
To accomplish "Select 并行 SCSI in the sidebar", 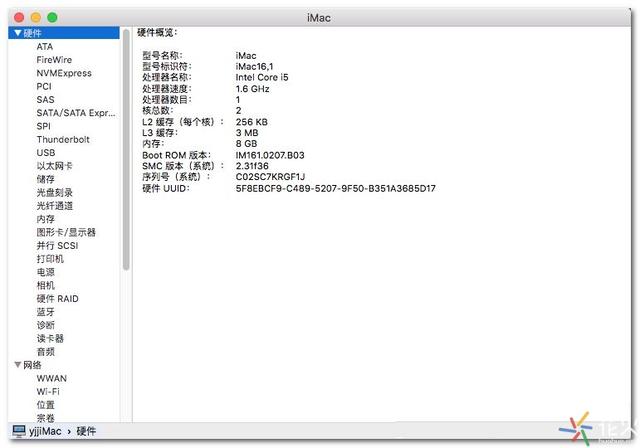I will 57,246.
